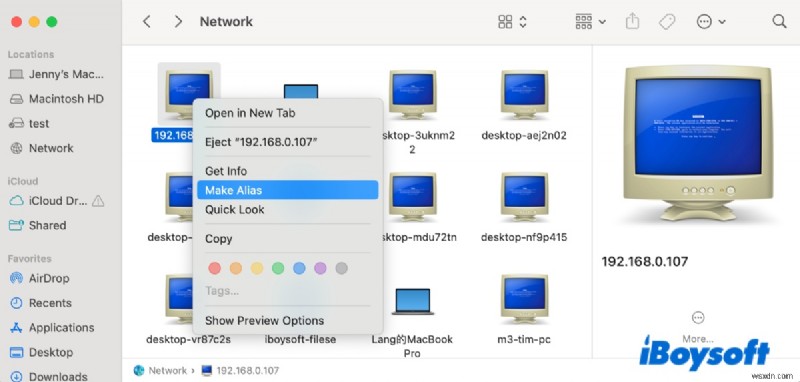800x382 pixels.
Task: Open Desktop in Favorites
Action: 41,352
